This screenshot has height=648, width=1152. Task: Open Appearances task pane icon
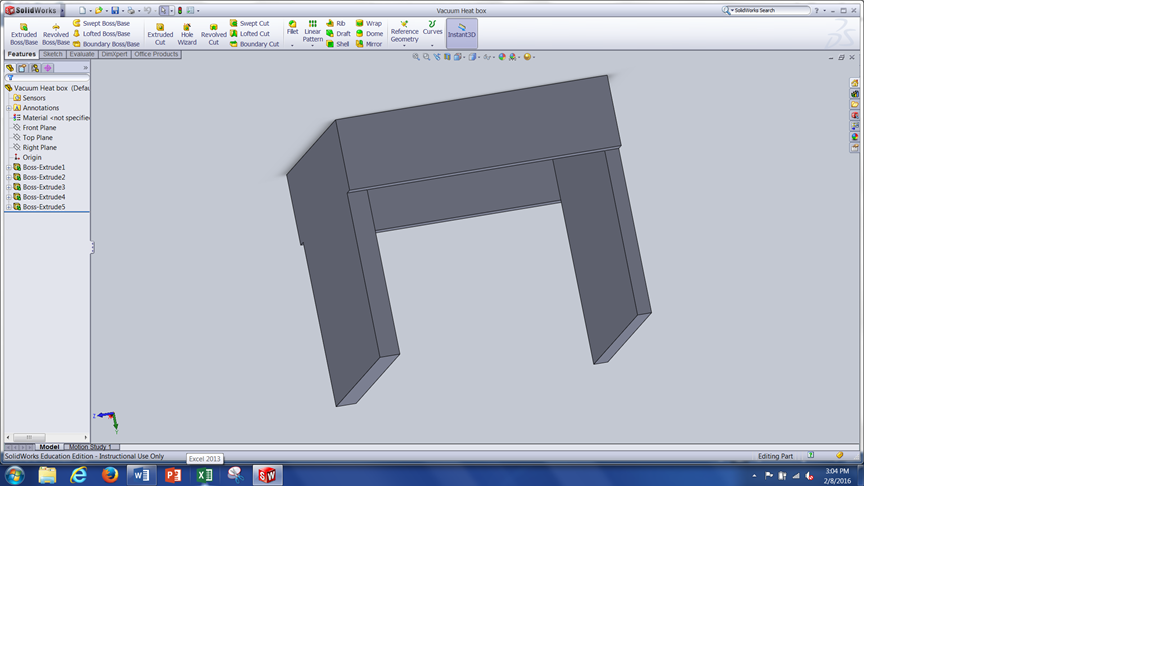pyautogui.click(x=854, y=137)
